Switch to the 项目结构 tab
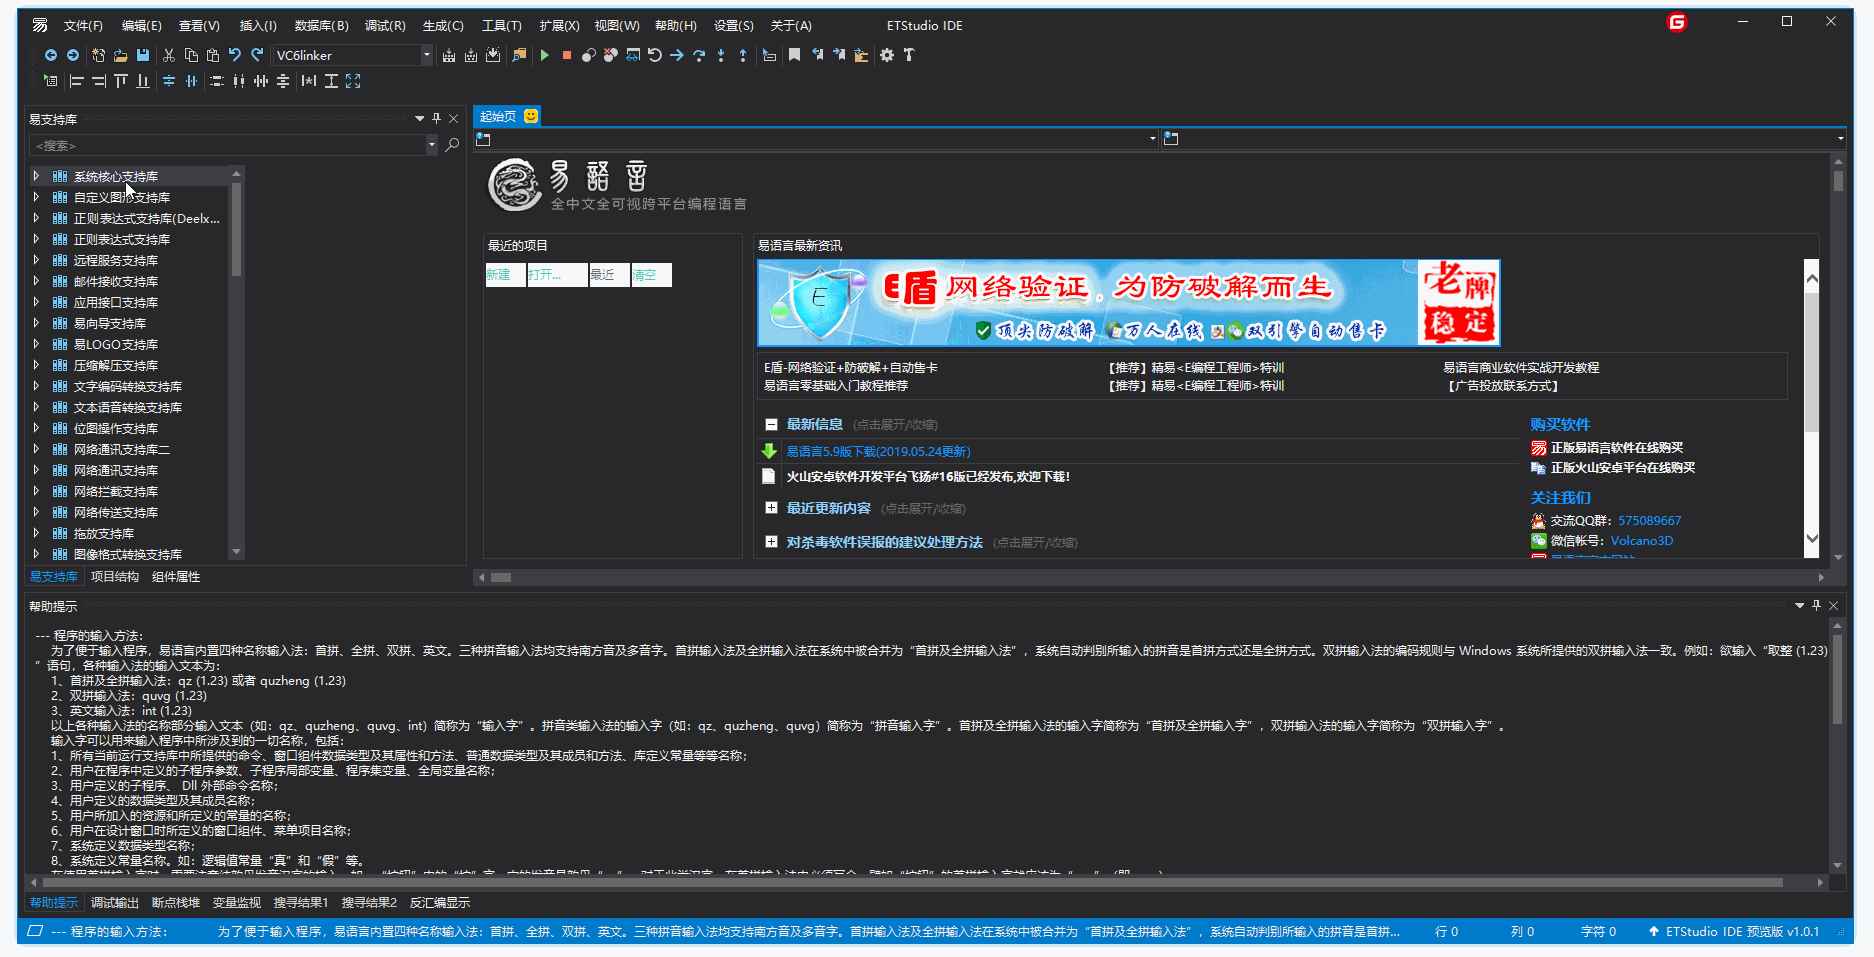The image size is (1874, 957). [114, 576]
